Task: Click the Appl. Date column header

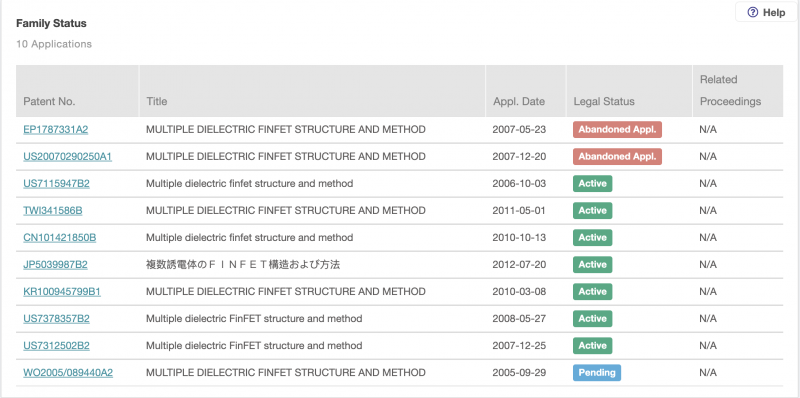Action: coord(518,102)
